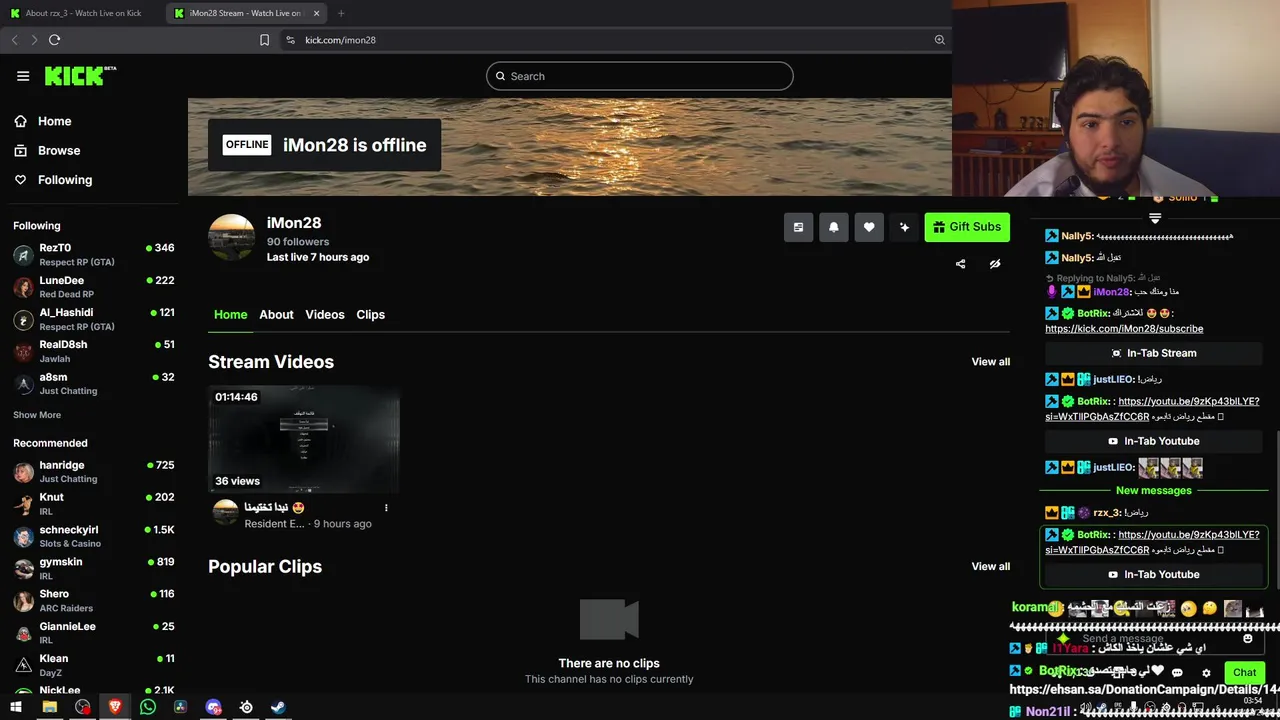Viewport: 1280px width, 720px height.
Task: Open the RealD8sh channel in Following
Action: tap(93, 351)
